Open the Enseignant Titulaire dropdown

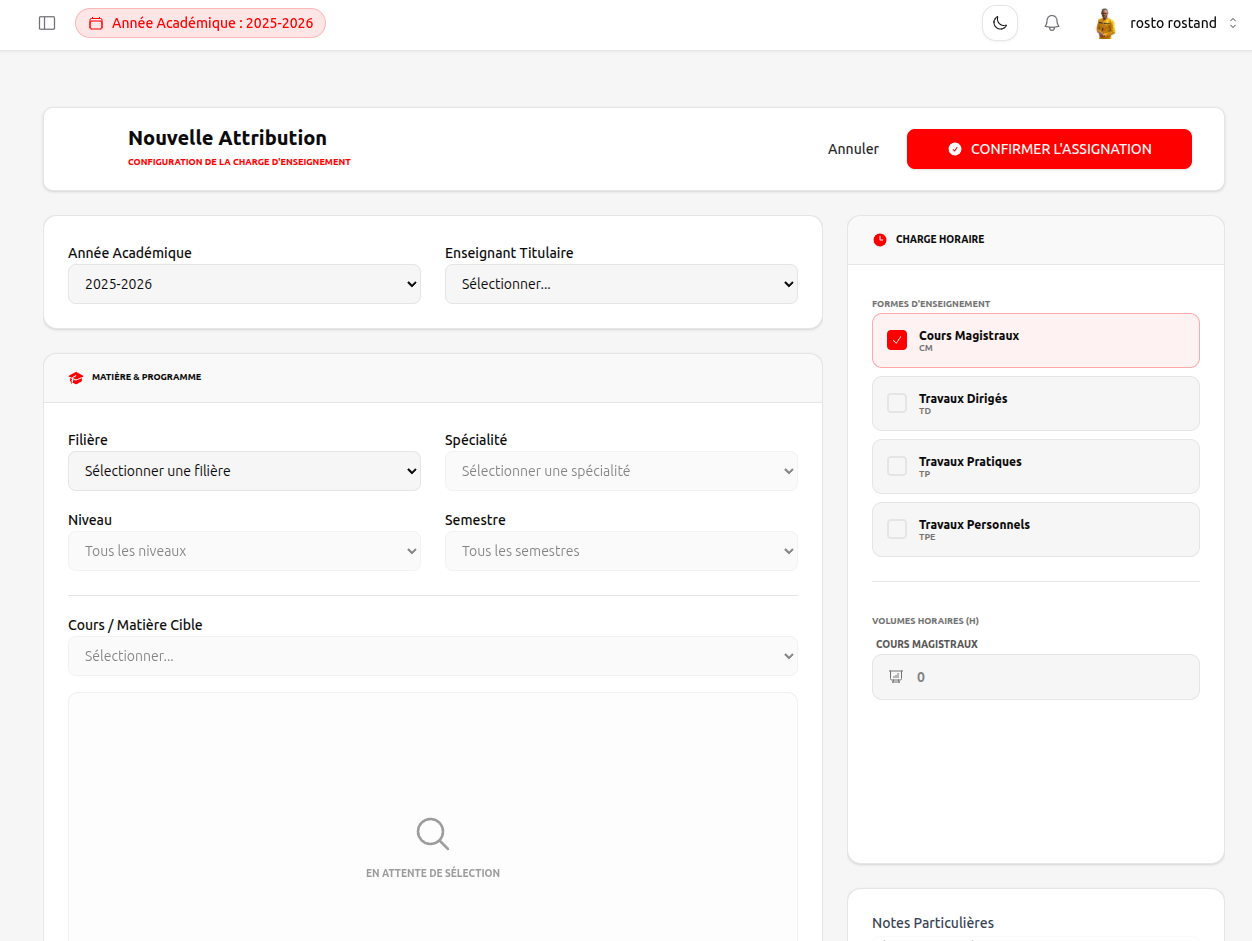tap(621, 284)
